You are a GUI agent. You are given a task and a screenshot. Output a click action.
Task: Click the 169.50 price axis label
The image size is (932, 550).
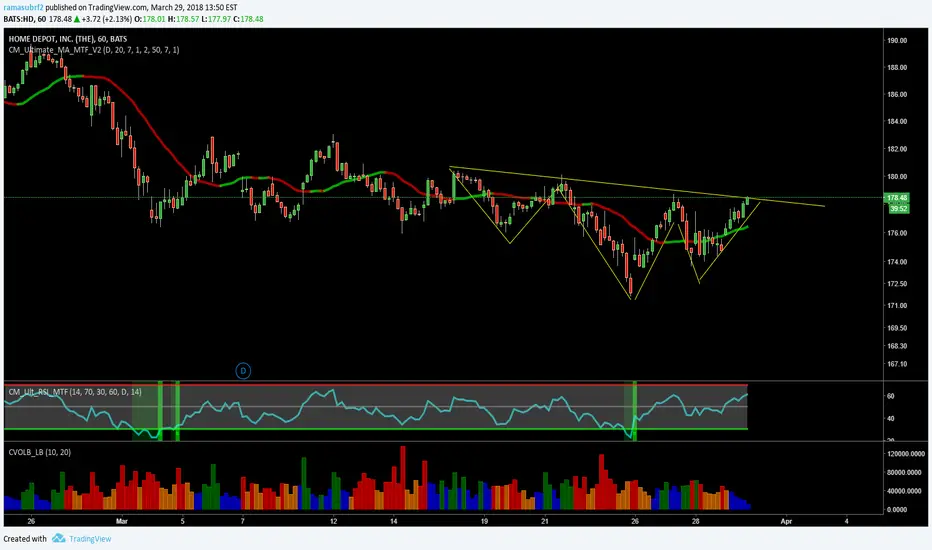click(897, 328)
